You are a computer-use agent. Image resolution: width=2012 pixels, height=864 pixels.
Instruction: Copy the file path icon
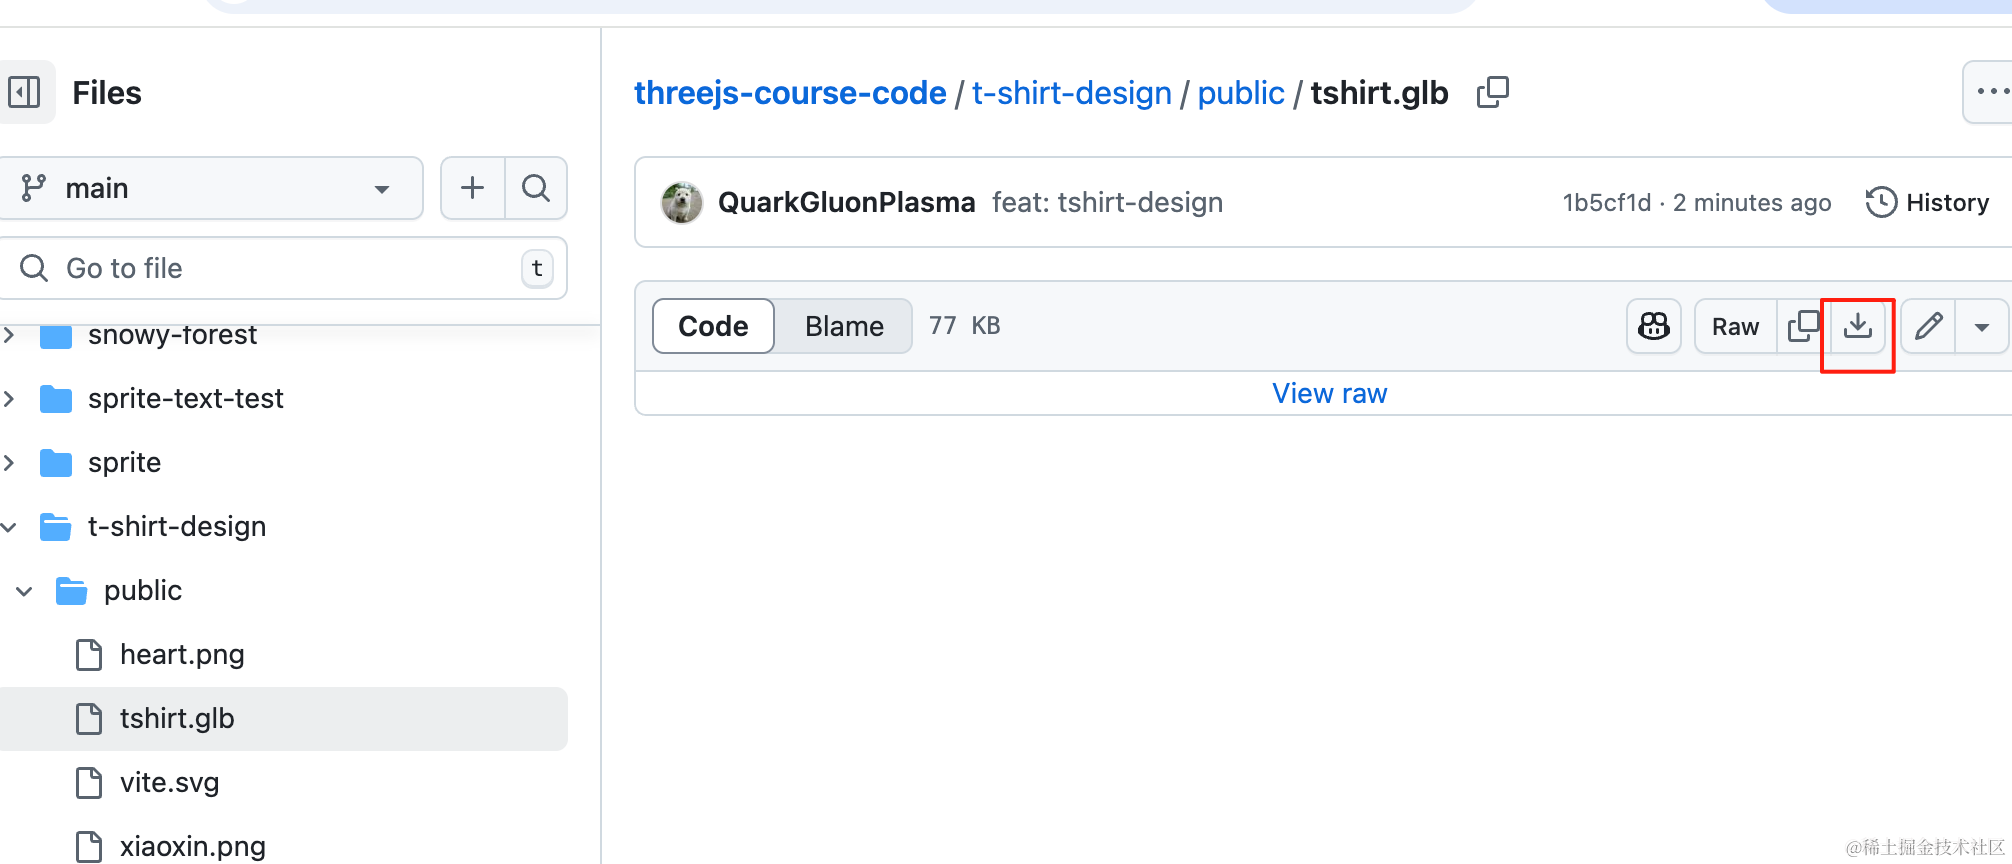(x=1492, y=92)
